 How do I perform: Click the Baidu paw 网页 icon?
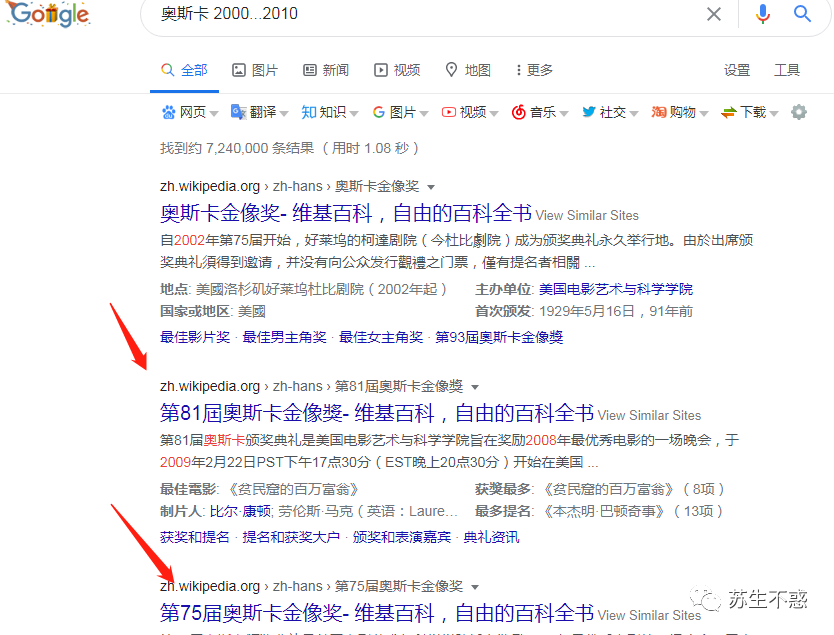(169, 112)
